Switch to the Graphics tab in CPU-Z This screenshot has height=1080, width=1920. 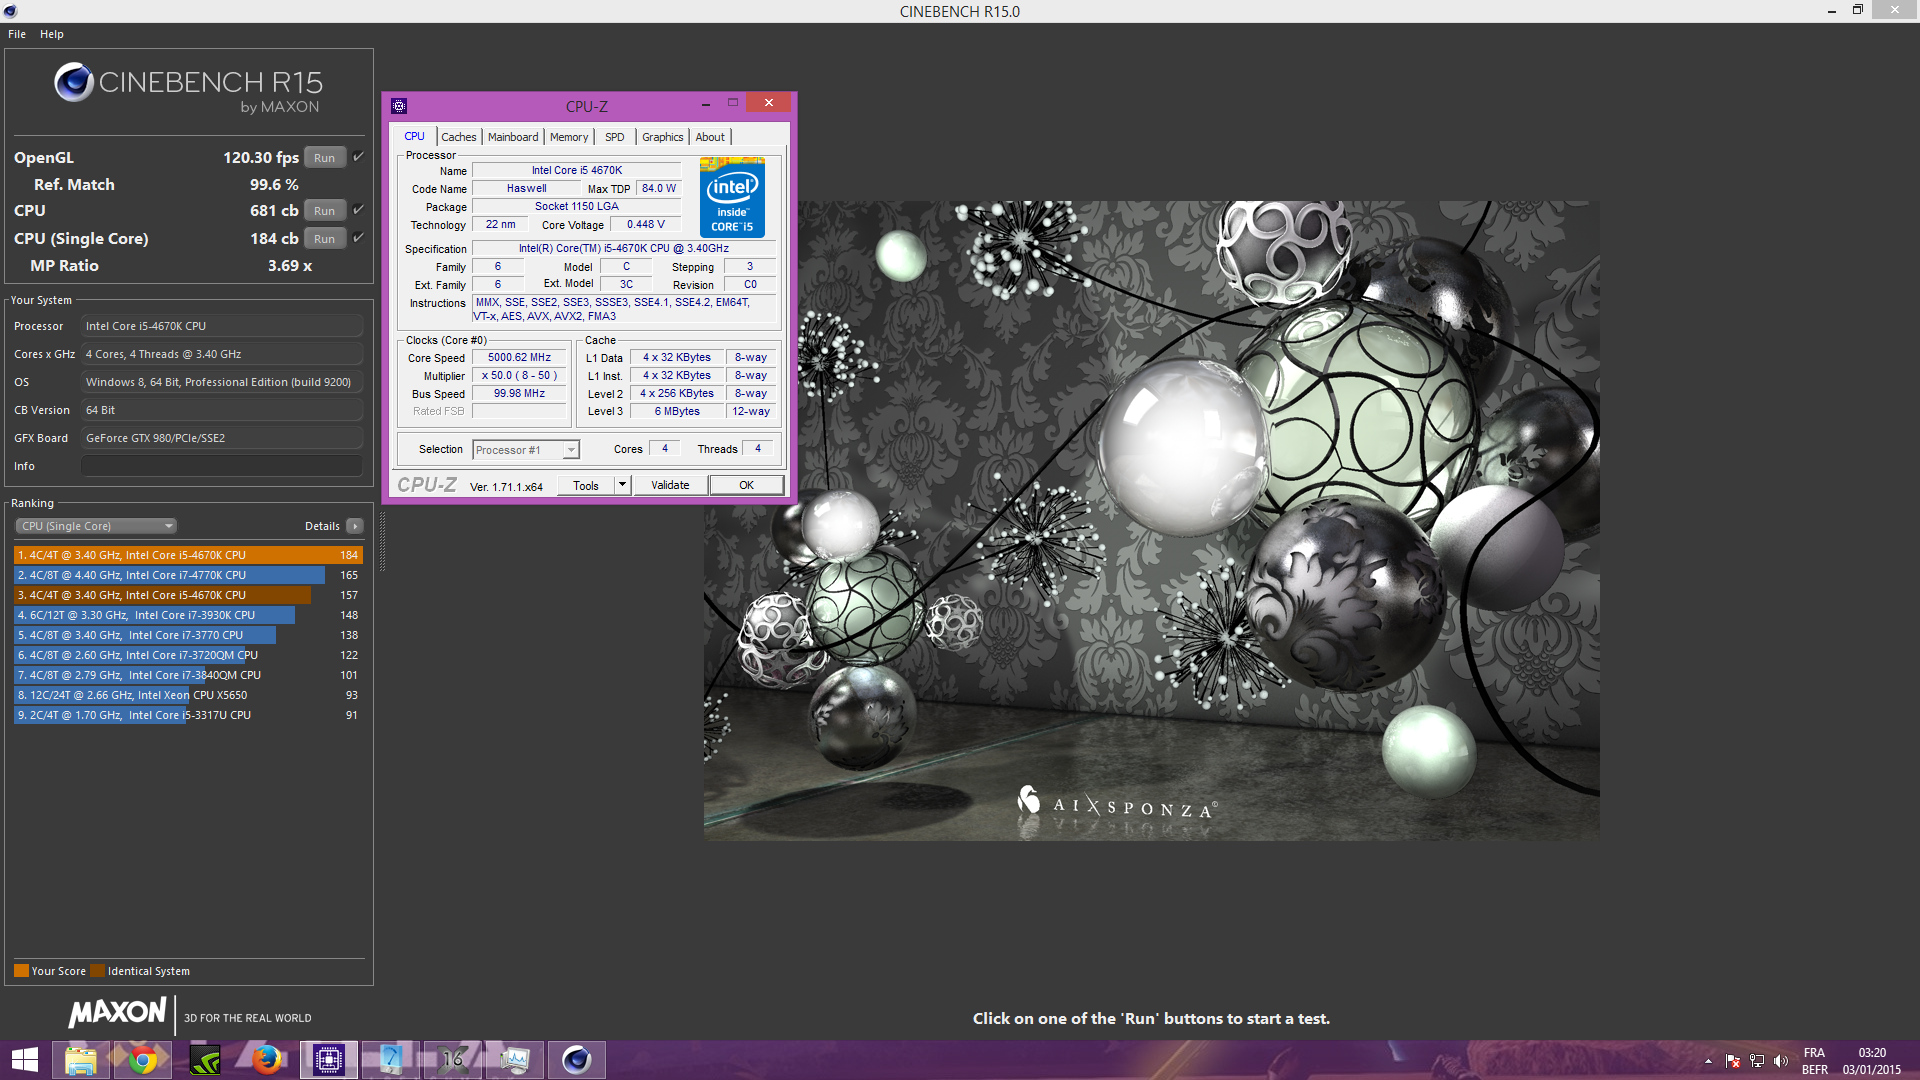coord(663,137)
